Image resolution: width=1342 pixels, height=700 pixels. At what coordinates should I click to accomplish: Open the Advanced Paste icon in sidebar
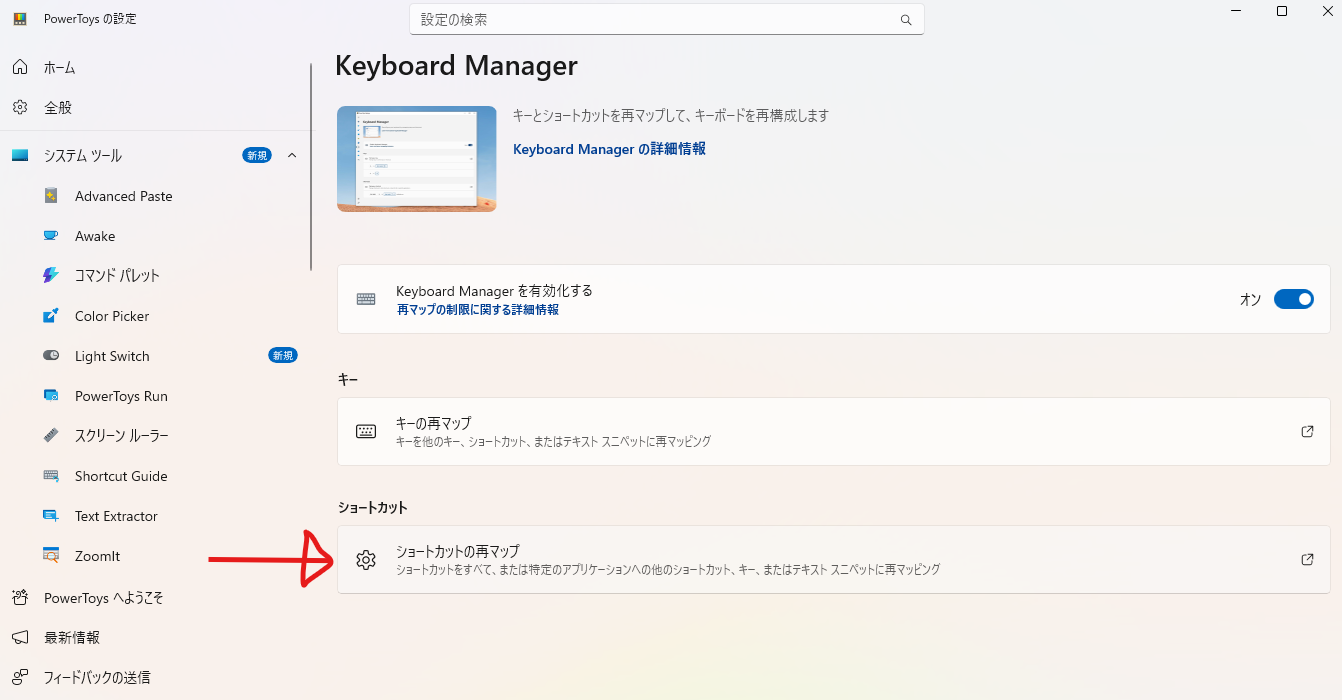click(x=51, y=196)
